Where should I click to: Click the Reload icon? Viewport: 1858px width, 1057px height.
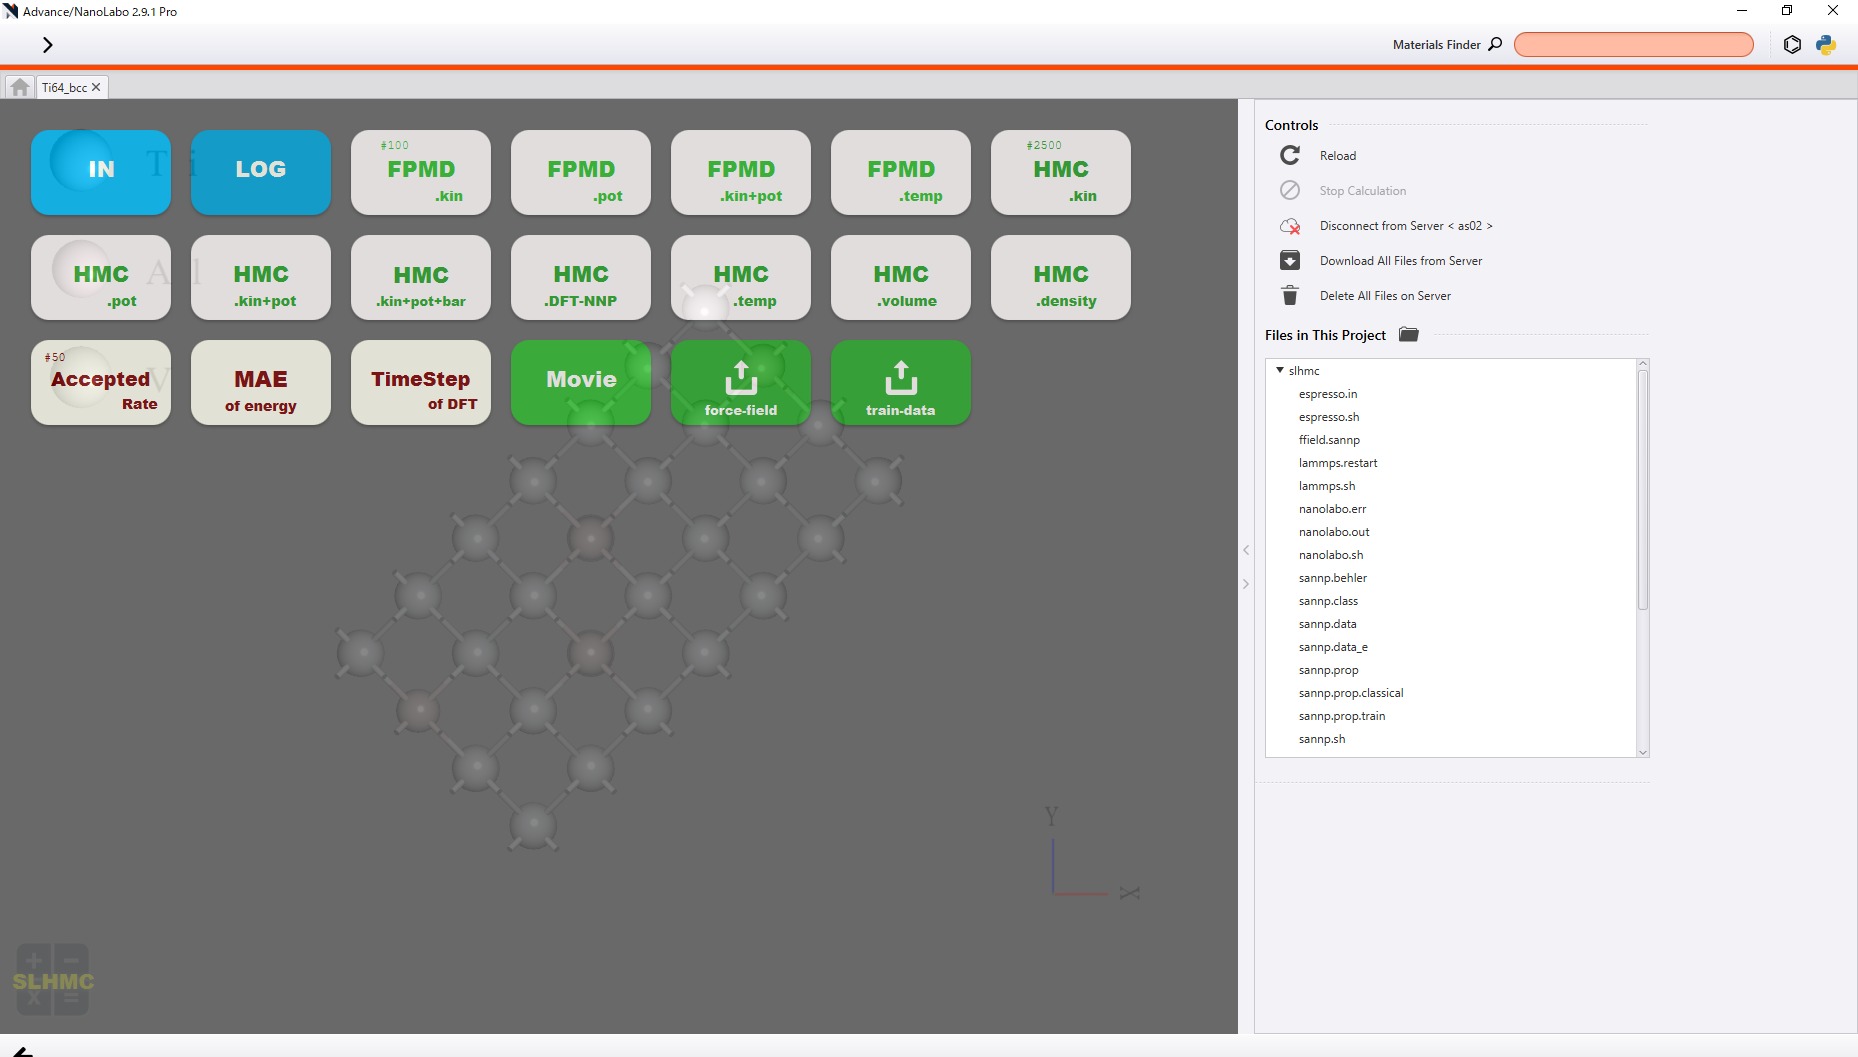coord(1290,155)
